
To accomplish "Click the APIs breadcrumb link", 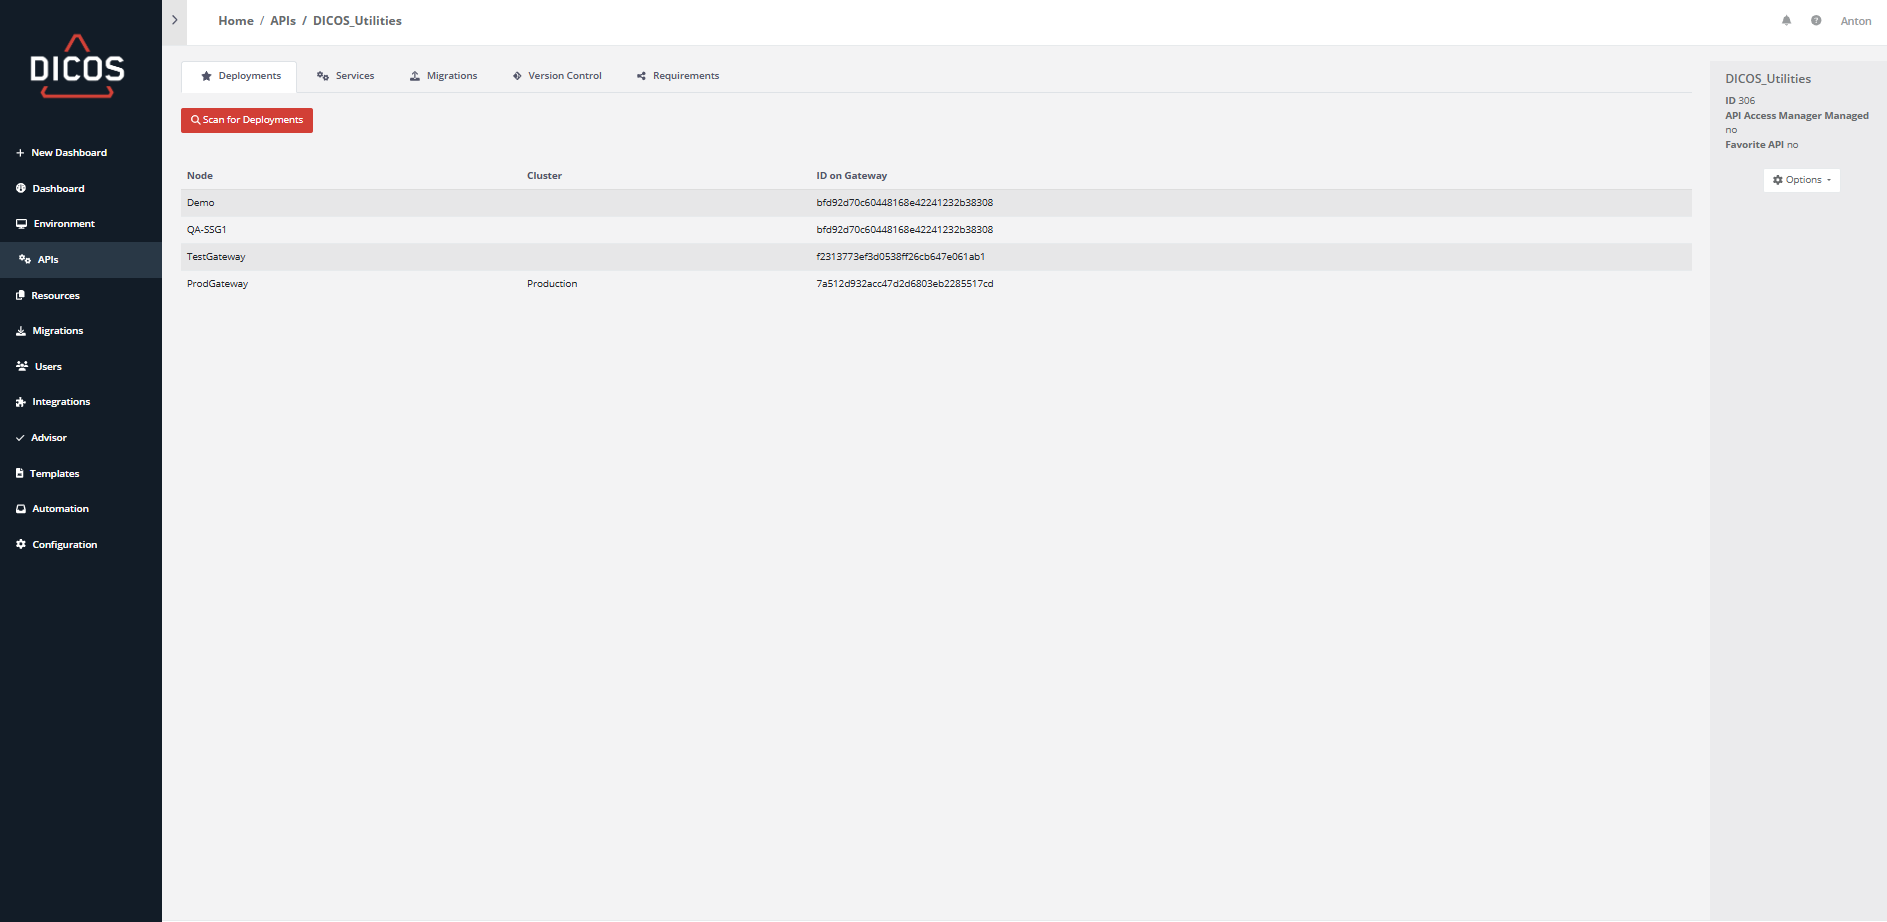I will point(283,21).
